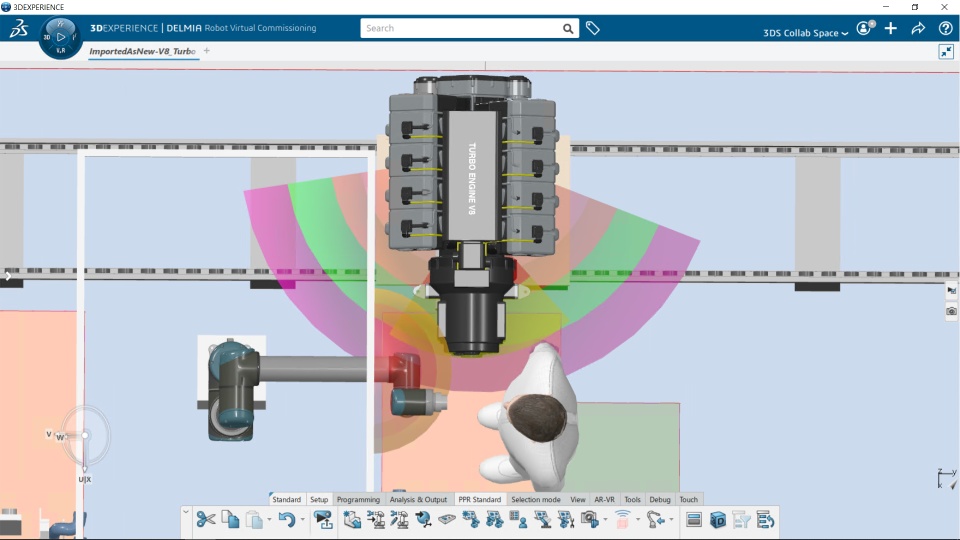This screenshot has height=540, width=960.
Task: Select the globe axis positioning icon
Action: pos(423,520)
